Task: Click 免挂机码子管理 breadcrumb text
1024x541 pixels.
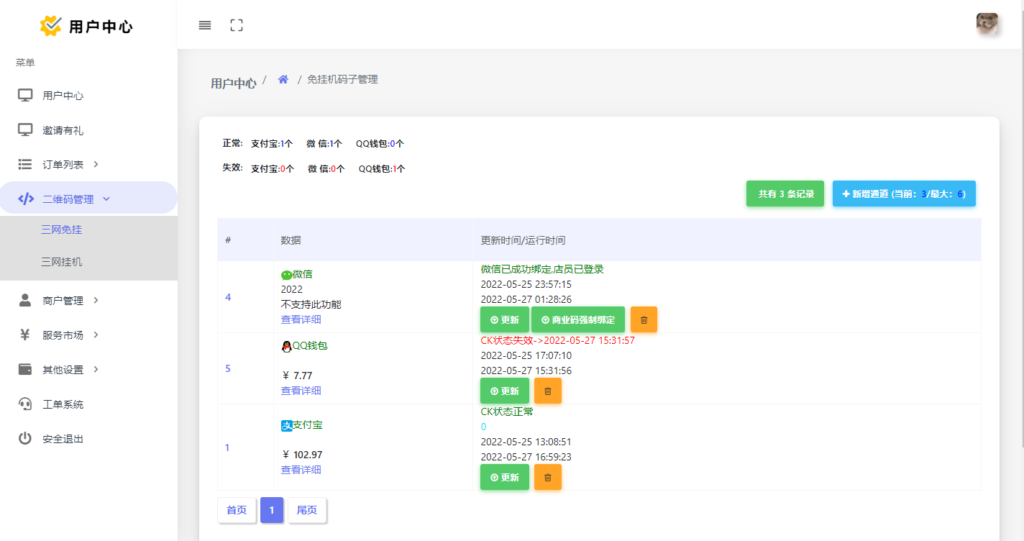Action: click(342, 80)
